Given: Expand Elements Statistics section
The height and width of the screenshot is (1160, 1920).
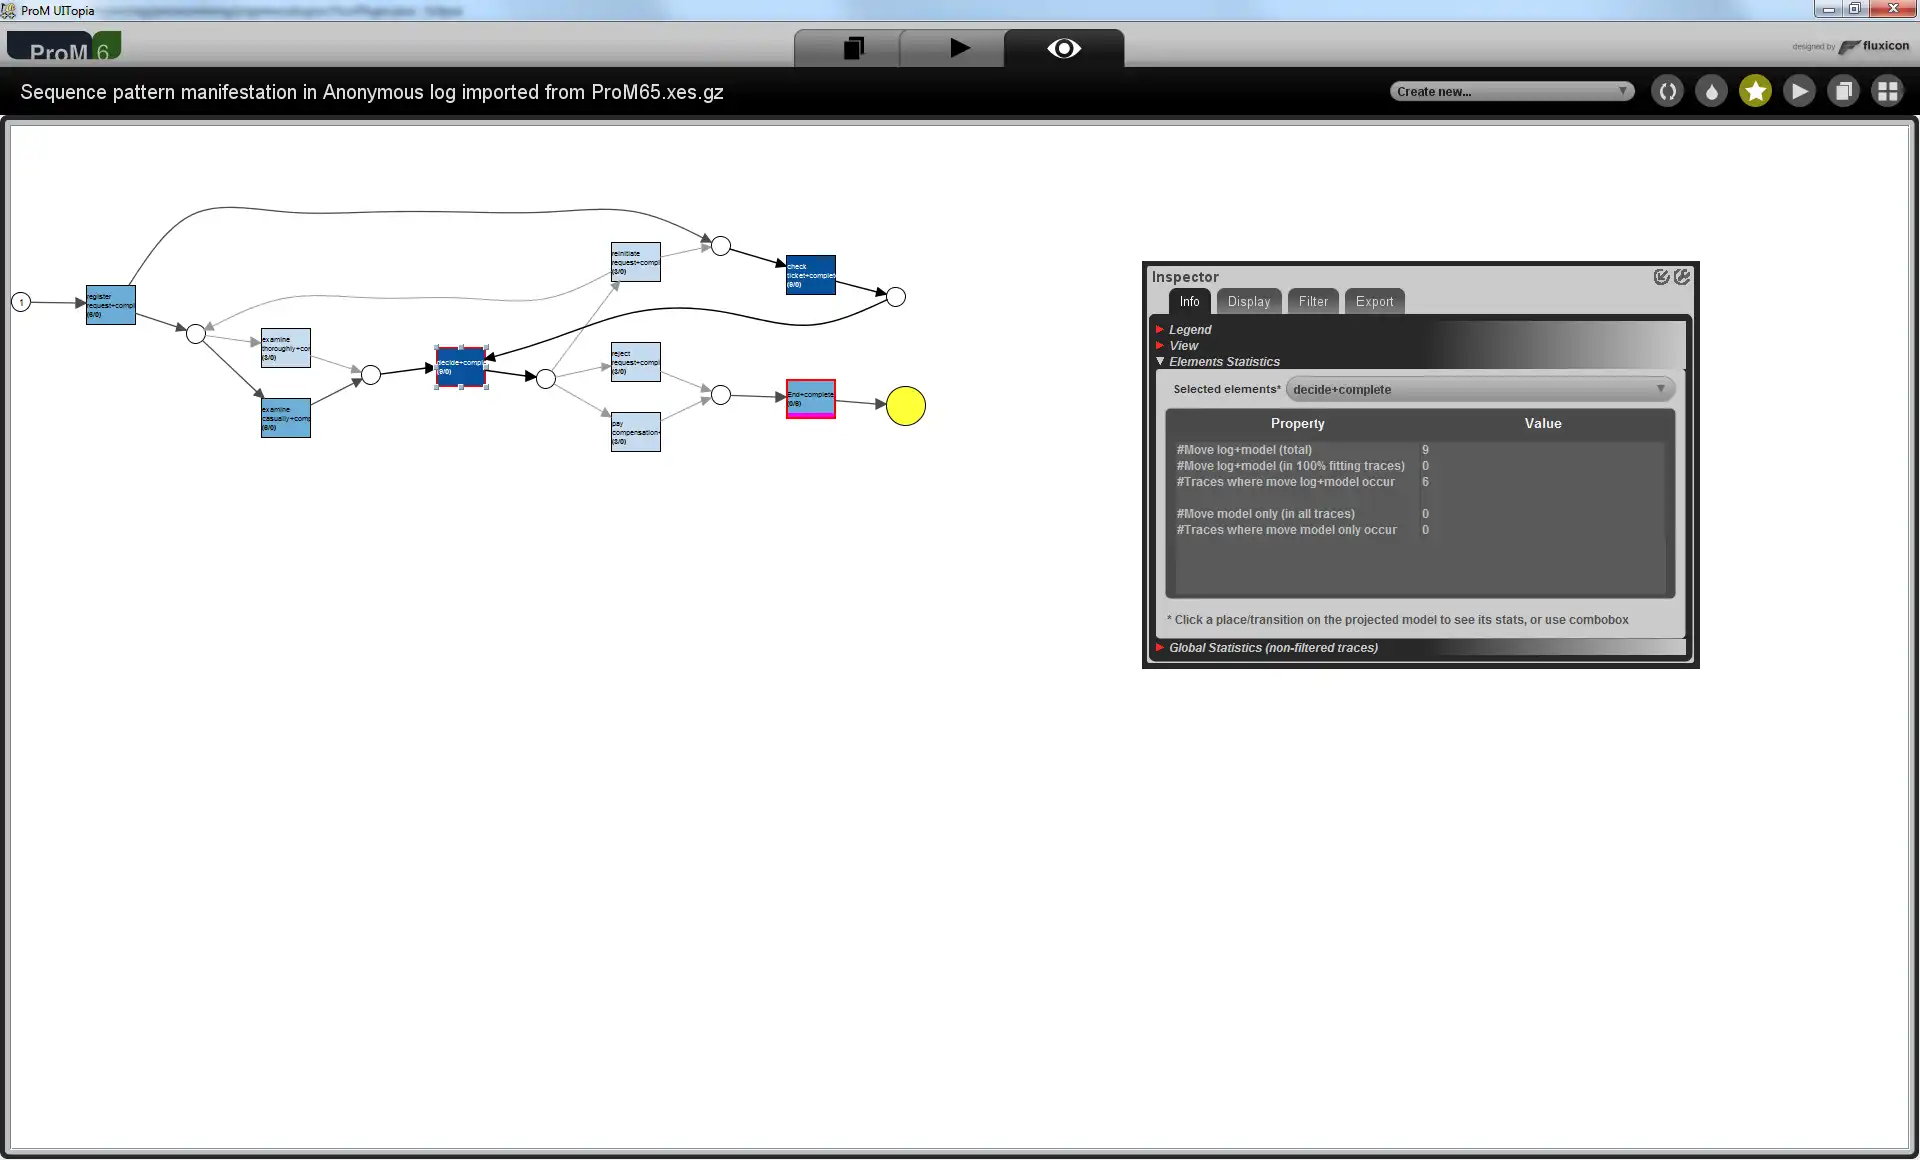Looking at the screenshot, I should point(1160,361).
